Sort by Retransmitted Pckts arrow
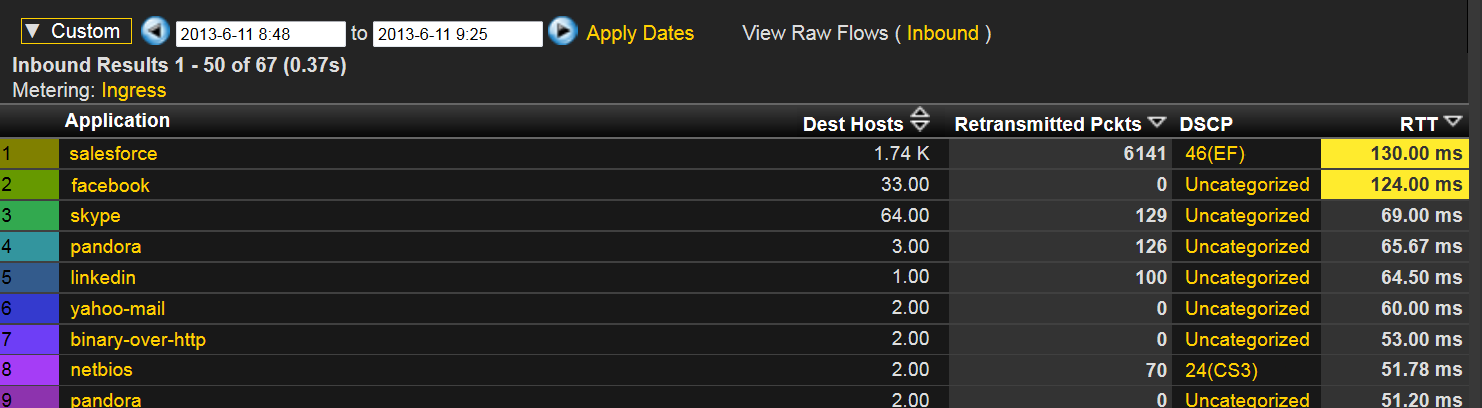This screenshot has height=408, width=1482. point(1157,122)
